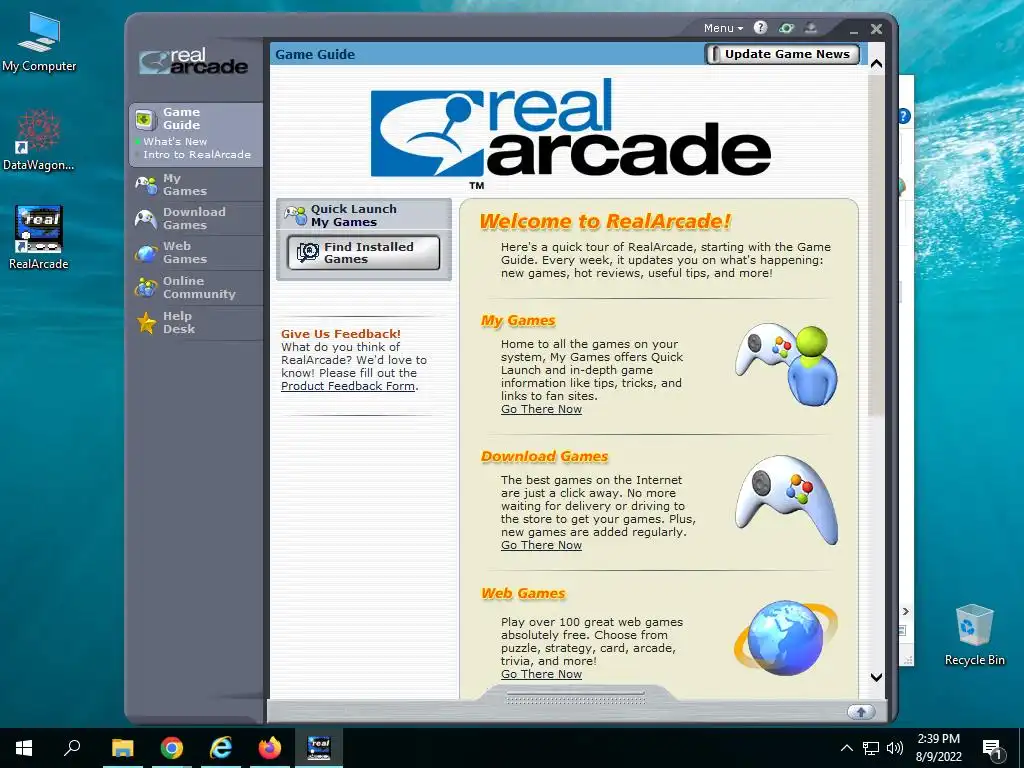Launch Google Chrome from the taskbar
The width and height of the screenshot is (1024, 768).
[x=172, y=748]
